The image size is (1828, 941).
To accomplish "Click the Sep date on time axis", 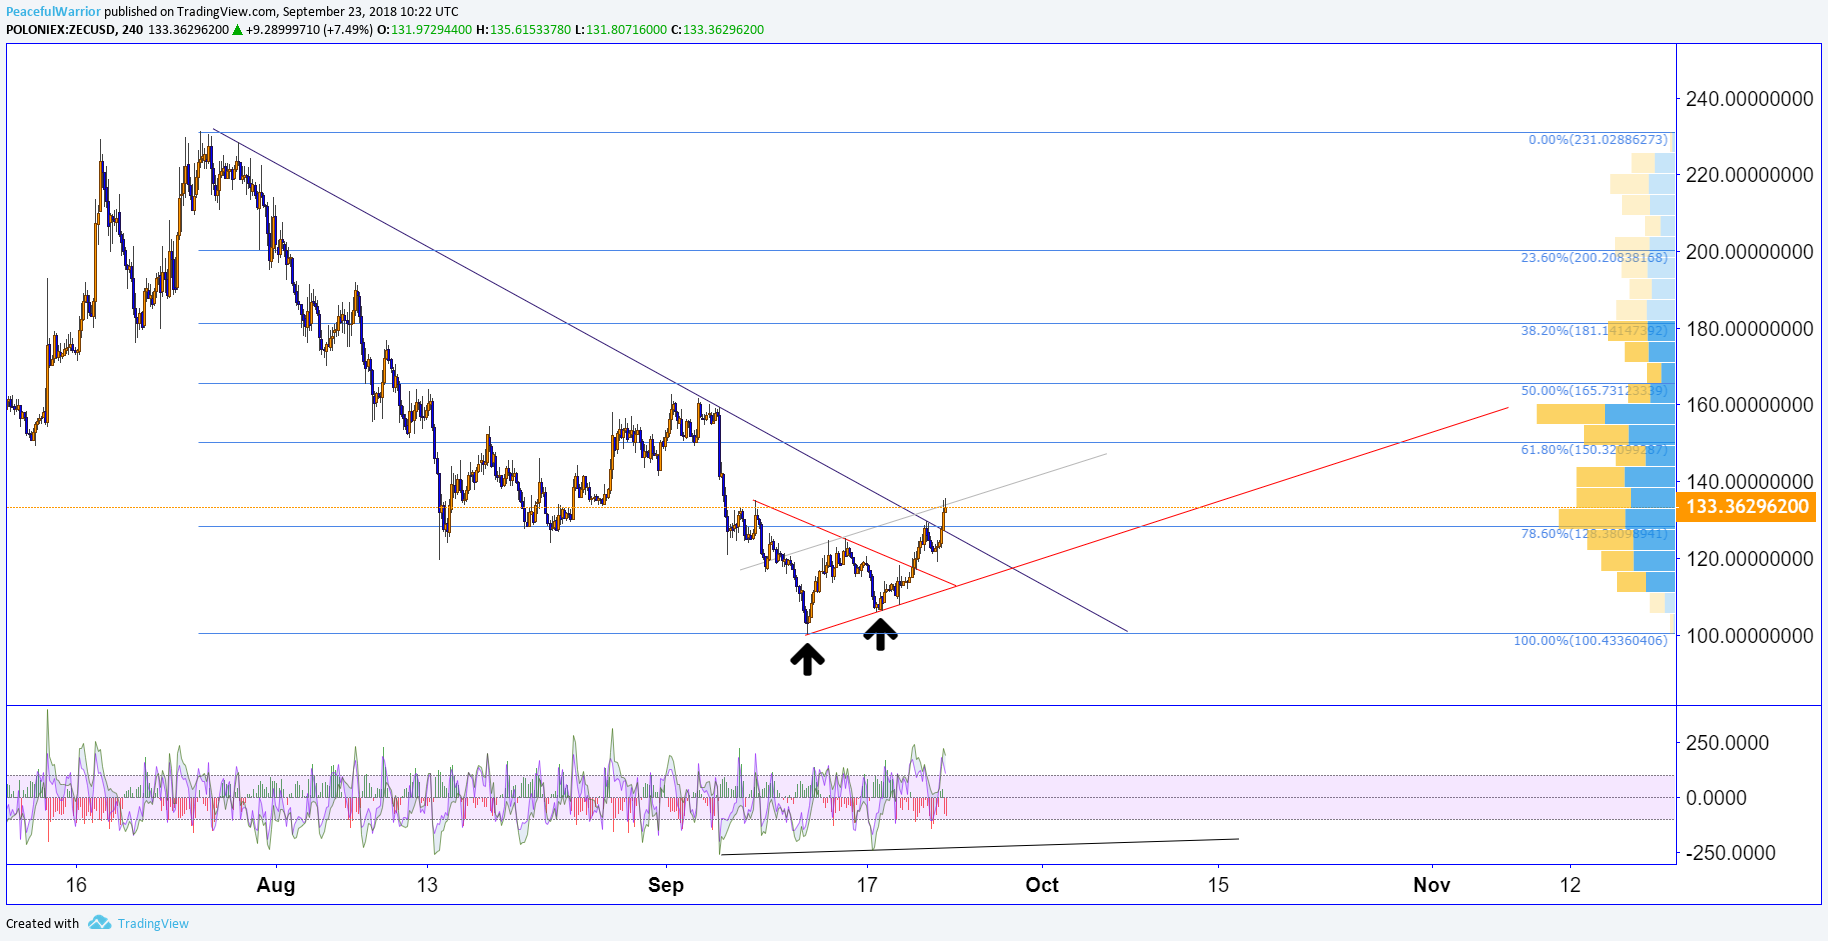I will click(666, 885).
